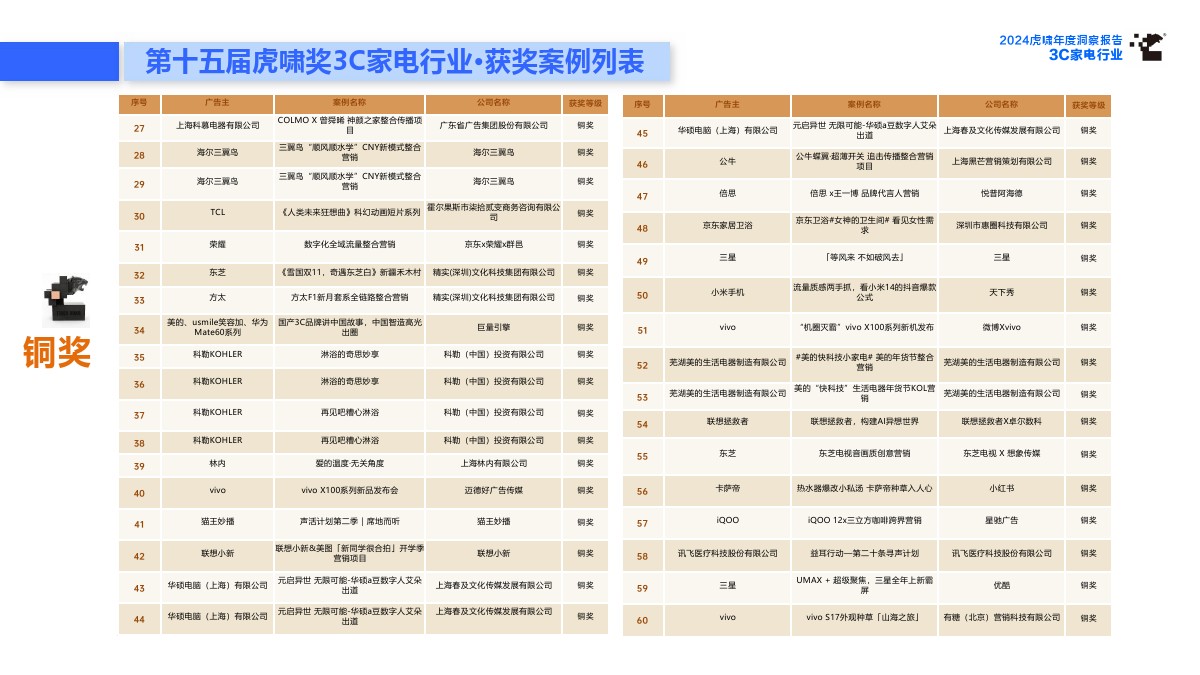
Task: Select company 迈德好广告传媒
Action: [494, 491]
